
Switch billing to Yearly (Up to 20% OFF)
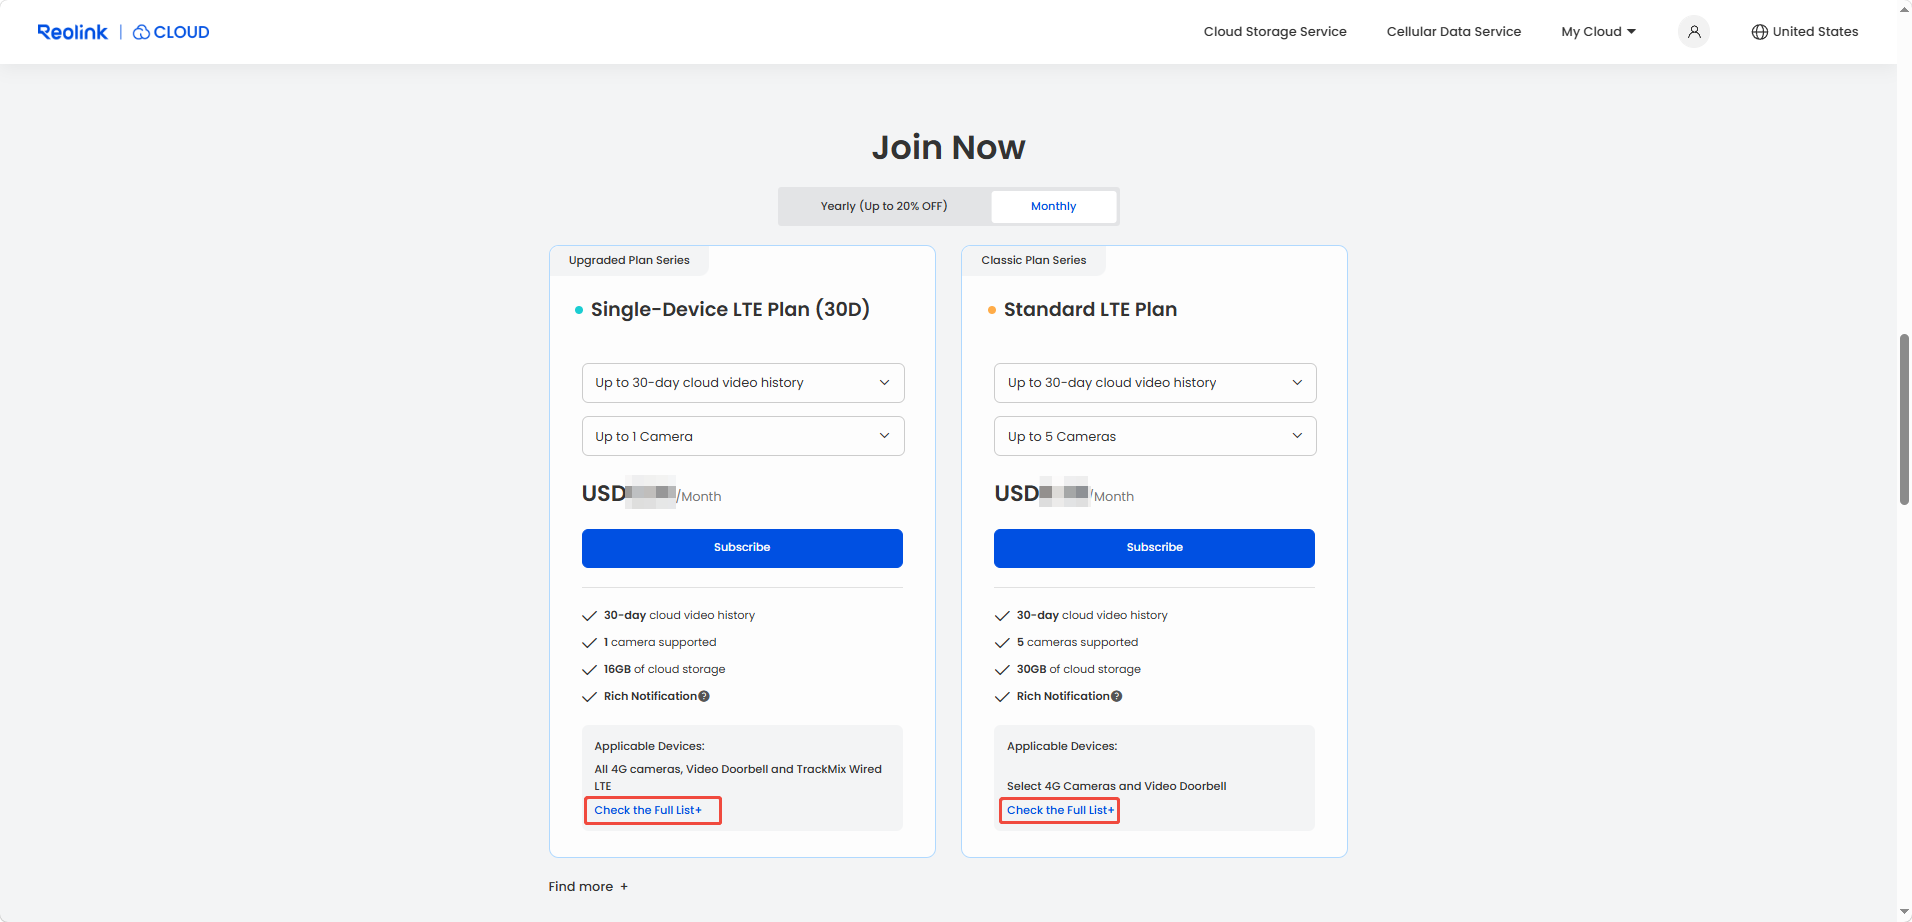coord(884,207)
